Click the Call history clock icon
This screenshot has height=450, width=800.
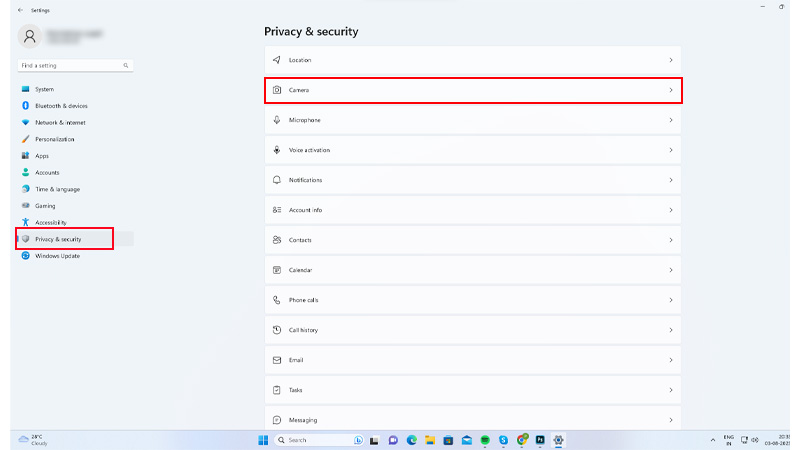(x=277, y=330)
